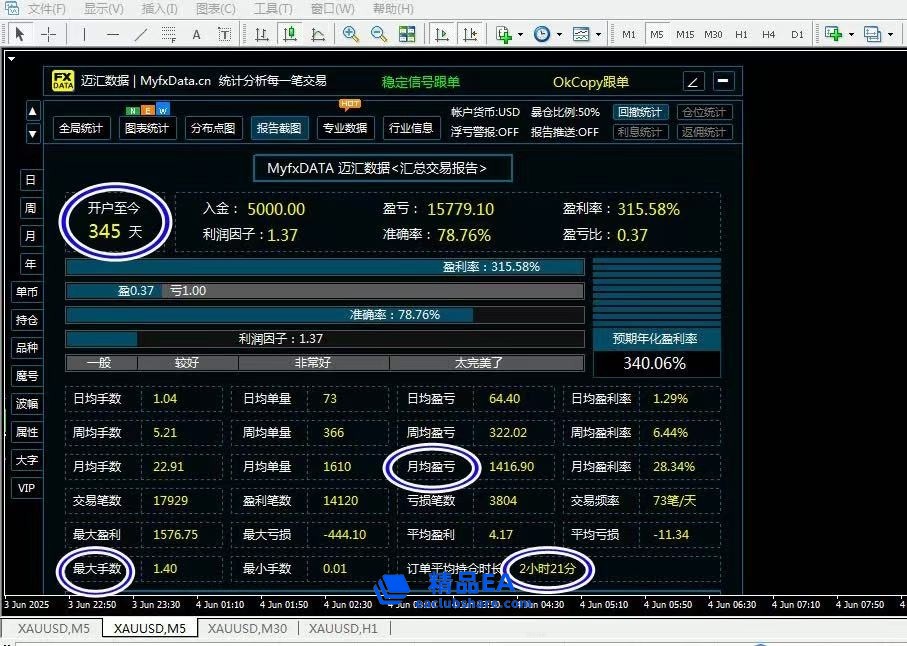Click the panel up arrow icon
This screenshot has width=907, height=646.
tap(33, 112)
